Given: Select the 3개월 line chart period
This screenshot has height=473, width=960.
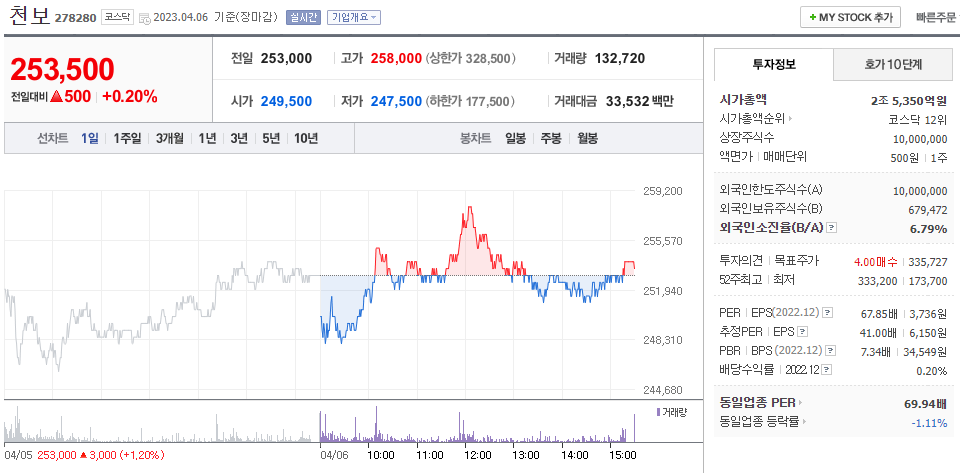Looking at the screenshot, I should coord(170,138).
